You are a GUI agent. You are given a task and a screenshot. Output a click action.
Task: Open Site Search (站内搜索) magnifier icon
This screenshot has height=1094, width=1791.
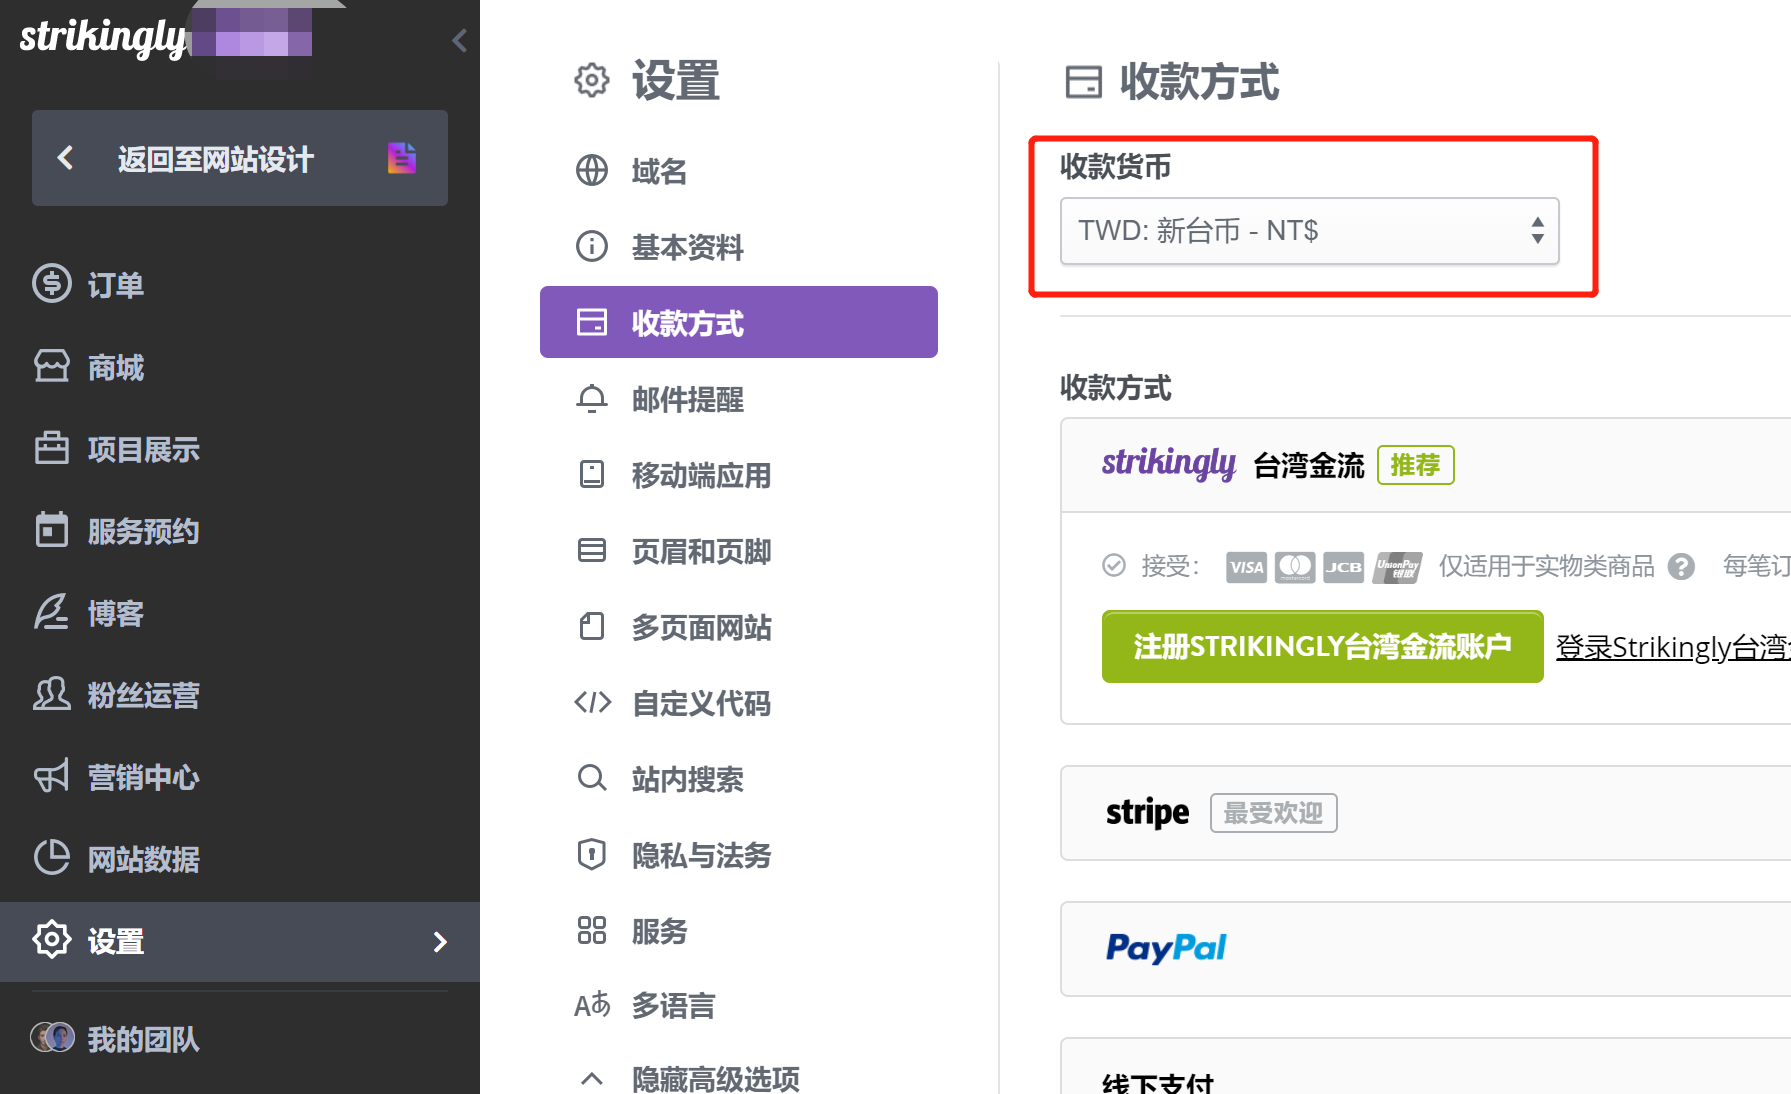pyautogui.click(x=592, y=778)
